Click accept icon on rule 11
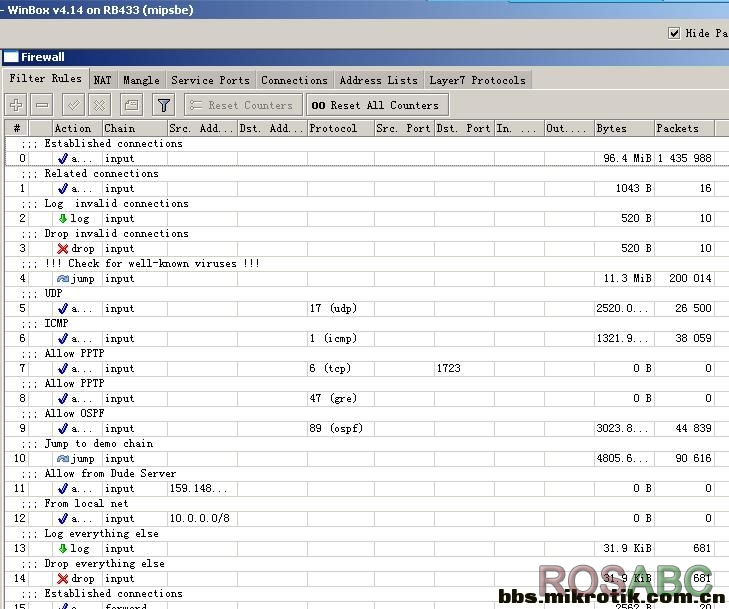Viewport: 729px width, 609px height. (63, 489)
